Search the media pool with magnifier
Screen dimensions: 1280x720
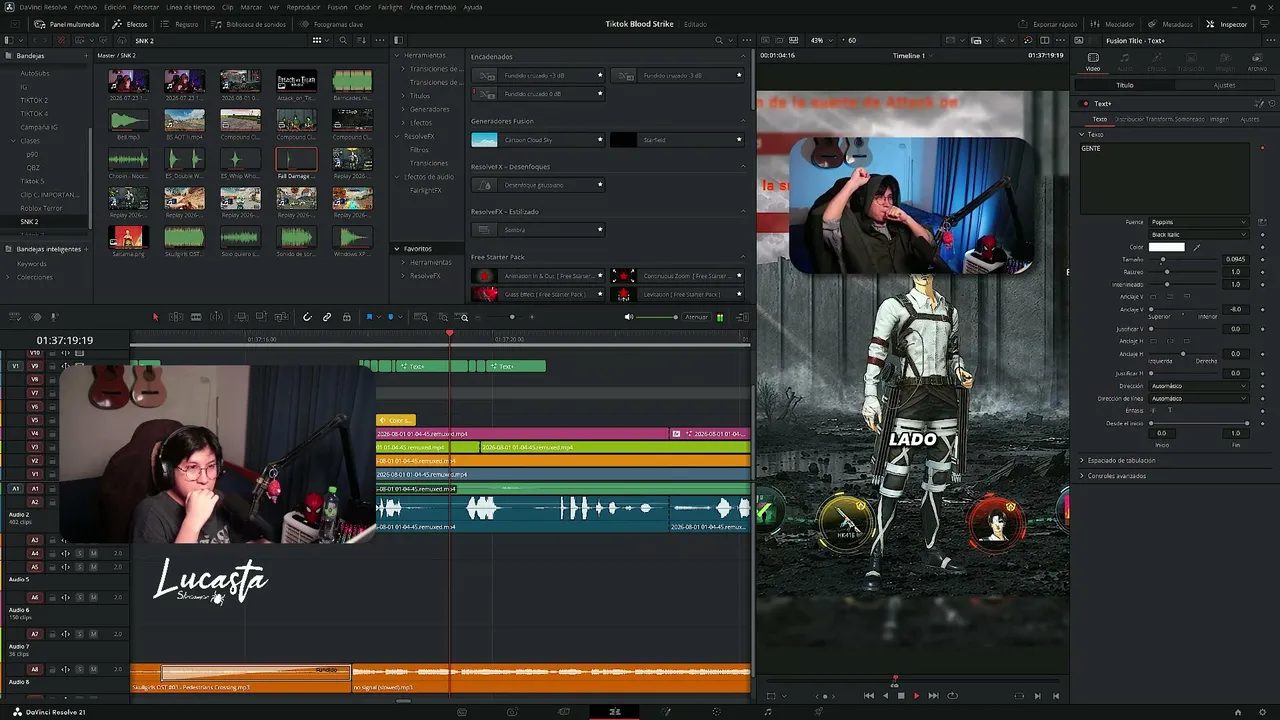[x=343, y=41]
